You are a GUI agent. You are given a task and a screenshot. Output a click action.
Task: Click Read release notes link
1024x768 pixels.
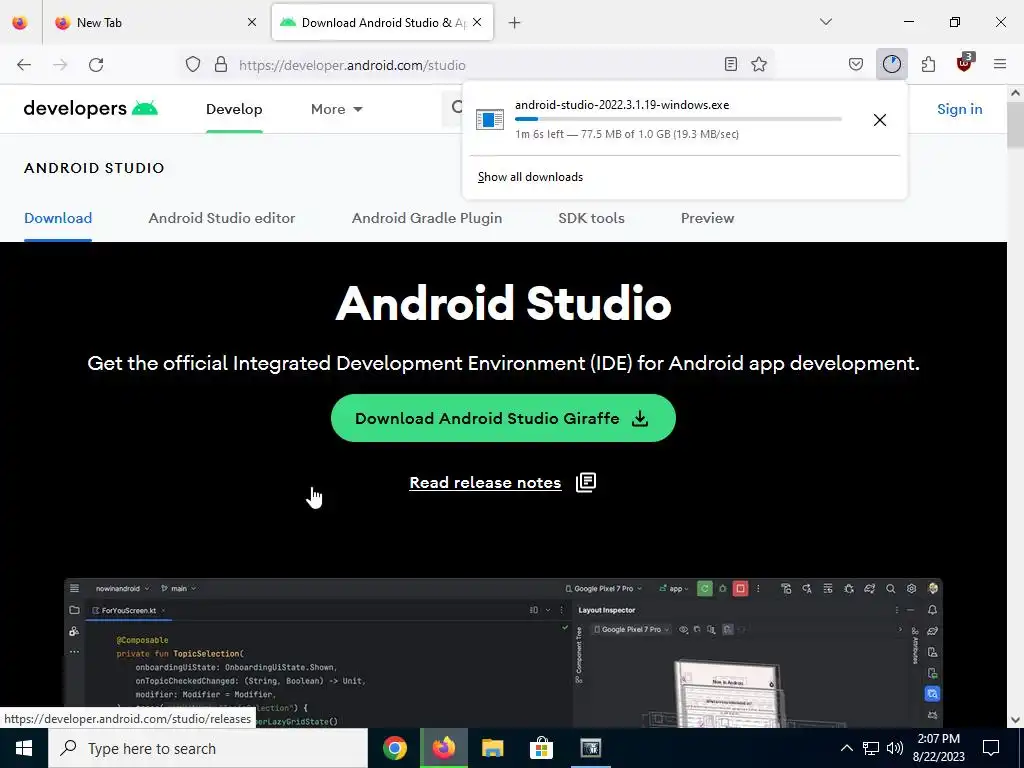(x=485, y=483)
